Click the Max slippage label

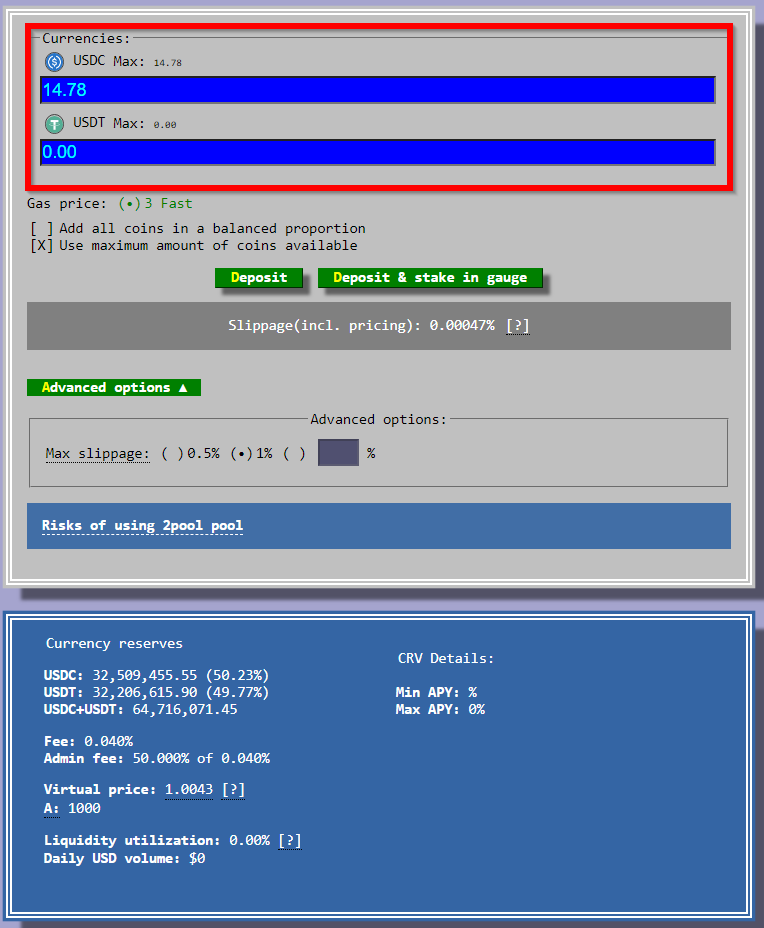tap(98, 453)
